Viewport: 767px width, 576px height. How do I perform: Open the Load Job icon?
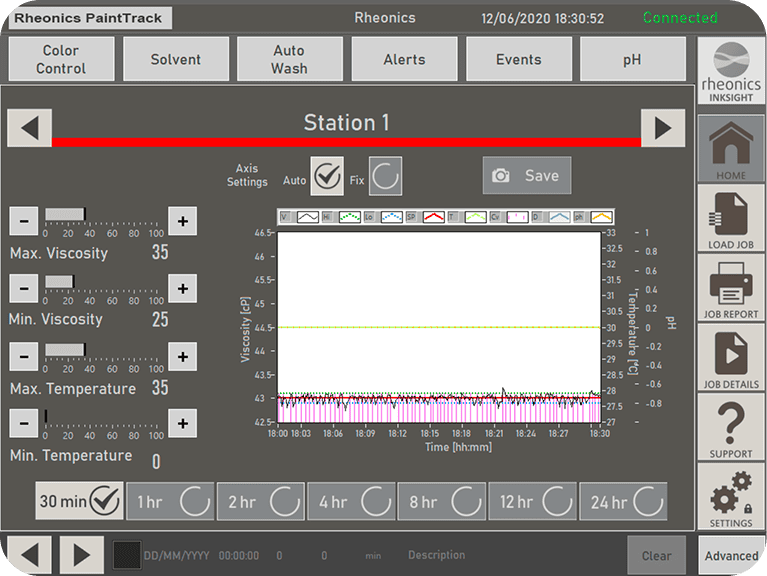tap(731, 217)
